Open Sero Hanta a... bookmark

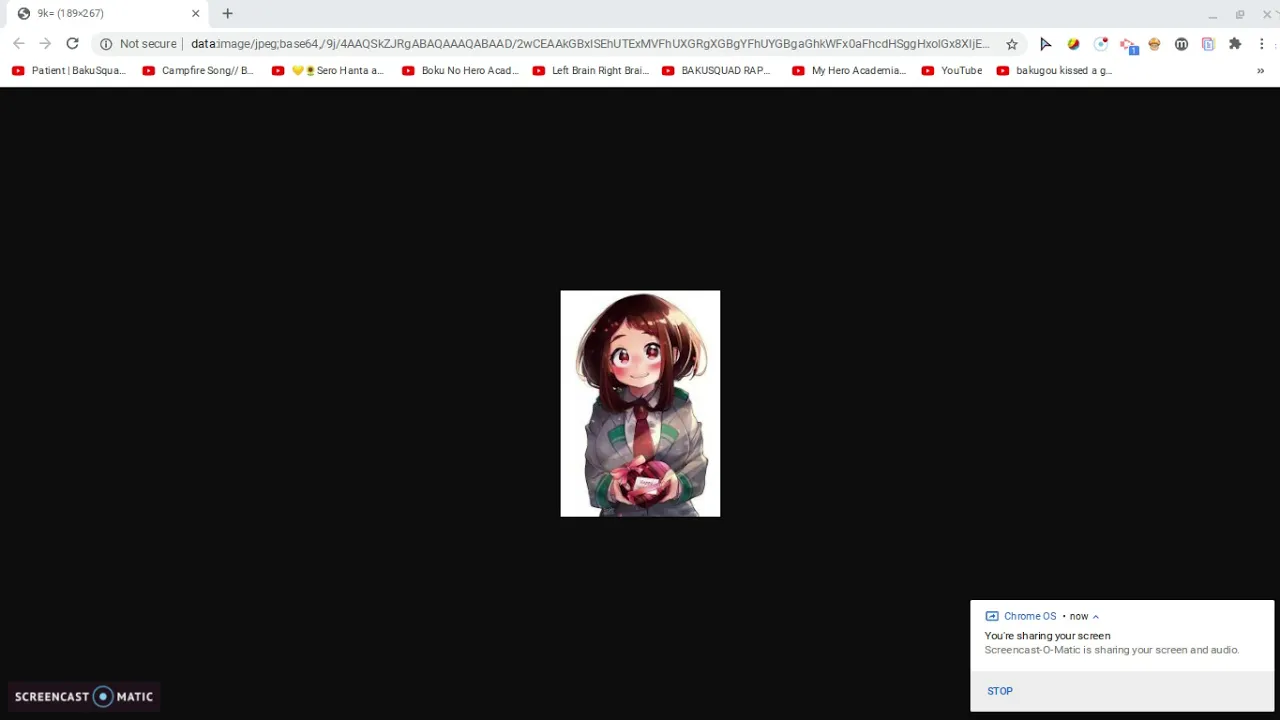(328, 71)
